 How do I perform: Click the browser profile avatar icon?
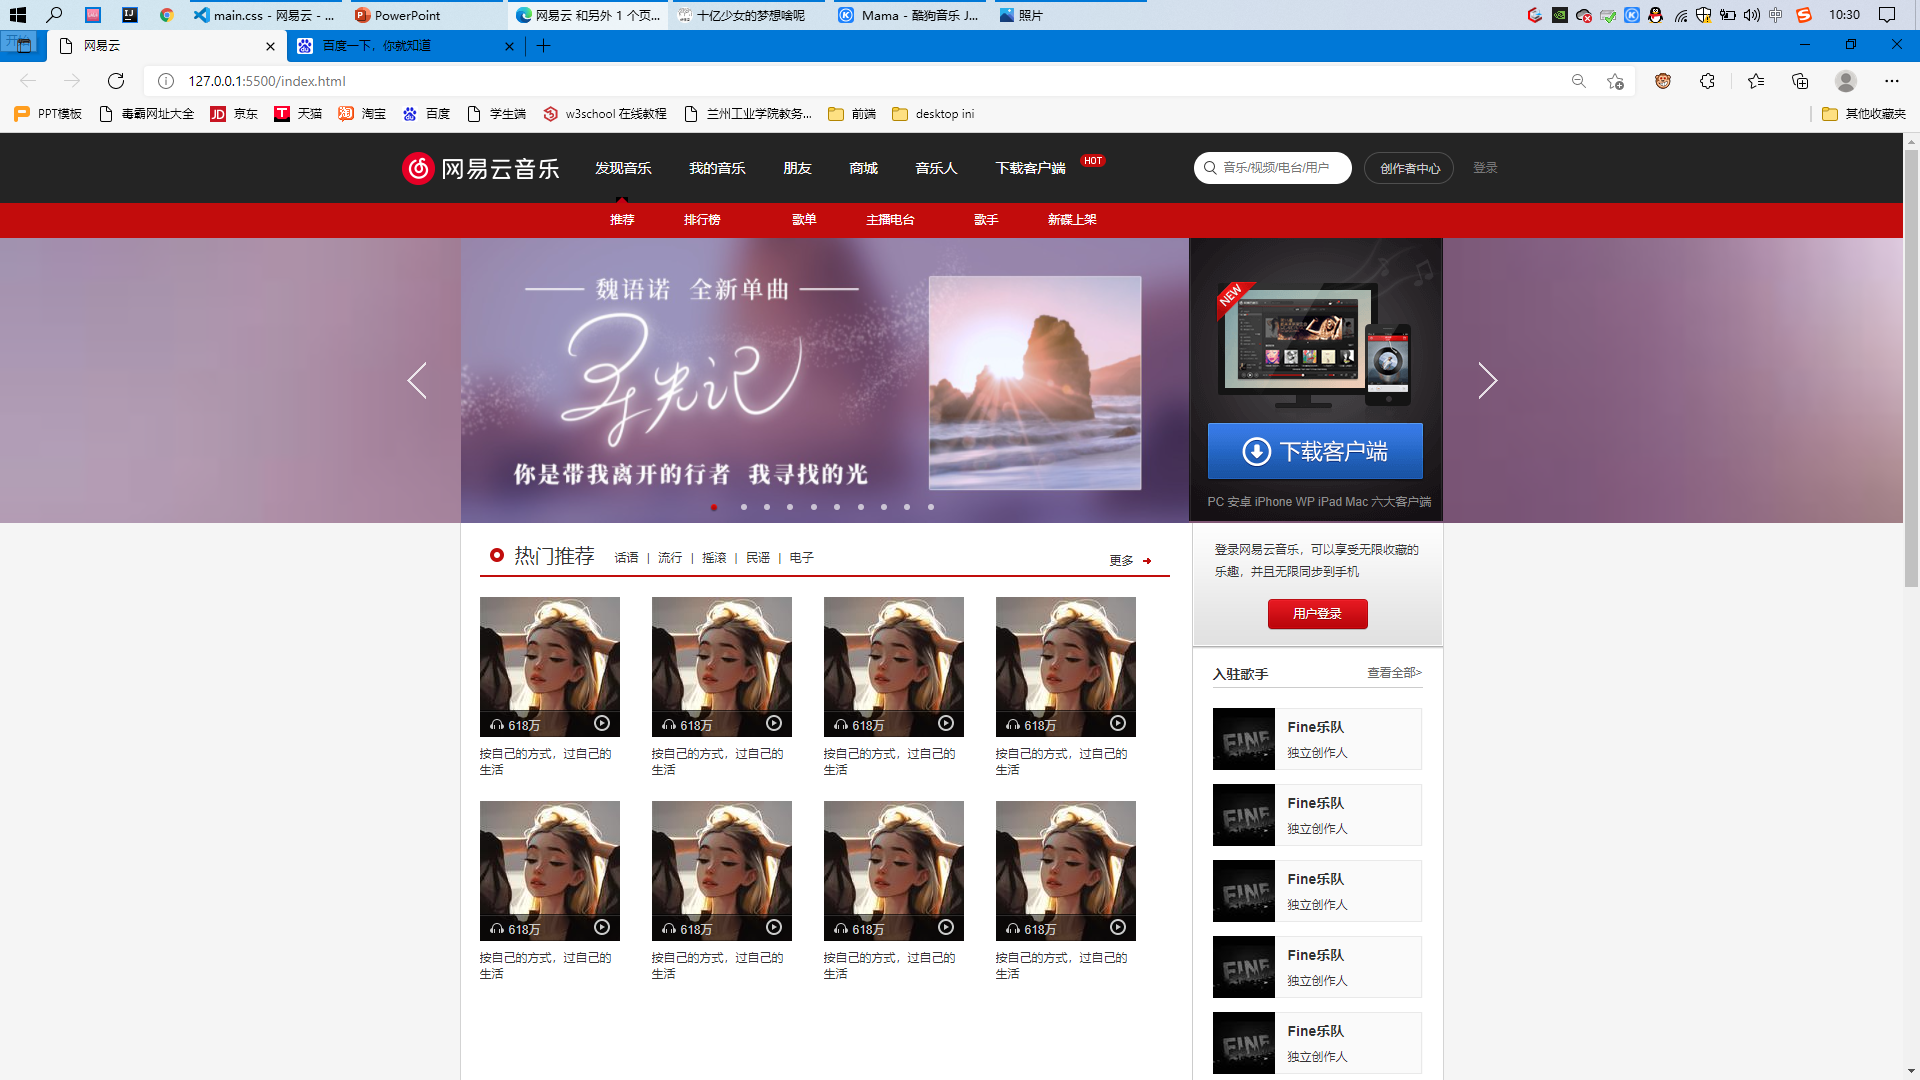[x=1846, y=81]
